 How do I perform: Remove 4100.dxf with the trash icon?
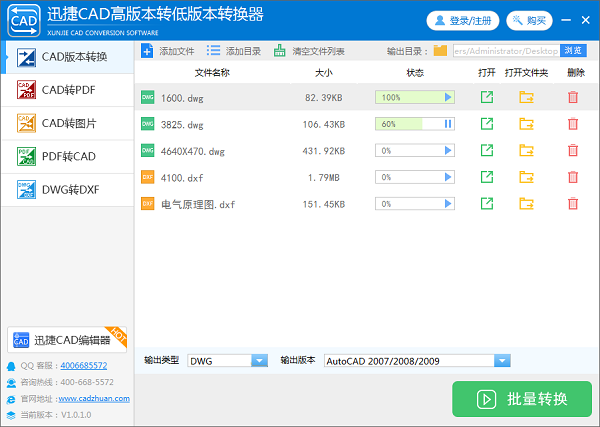(x=573, y=177)
